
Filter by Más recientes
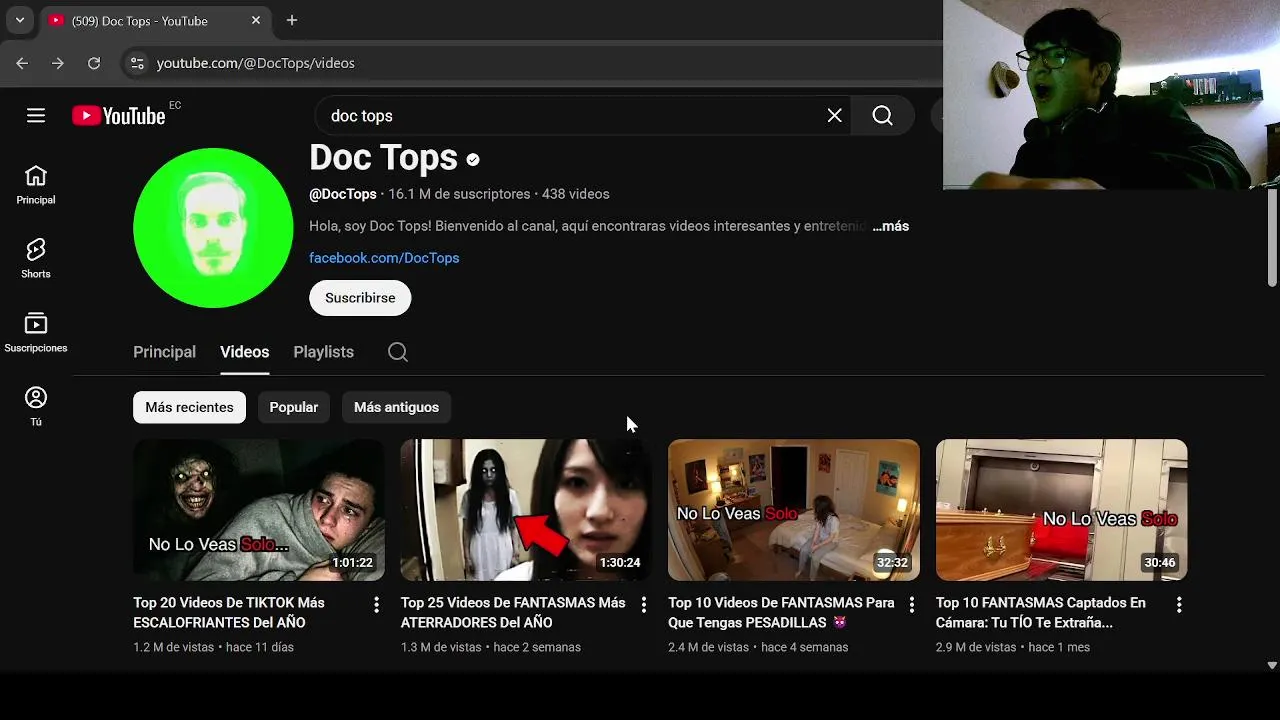point(189,407)
